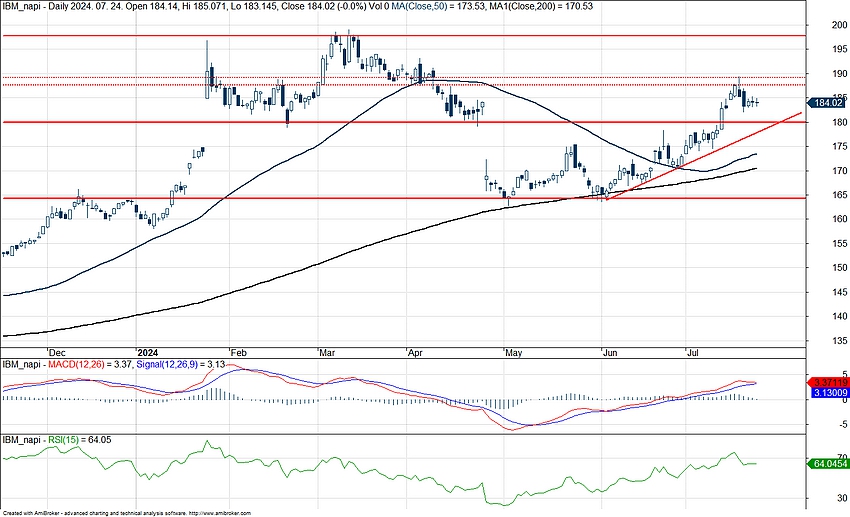Select the MA1(Close,200) = 170.53 legend label
Image resolution: width=850 pixels, height=517 pixels.
coord(542,7)
